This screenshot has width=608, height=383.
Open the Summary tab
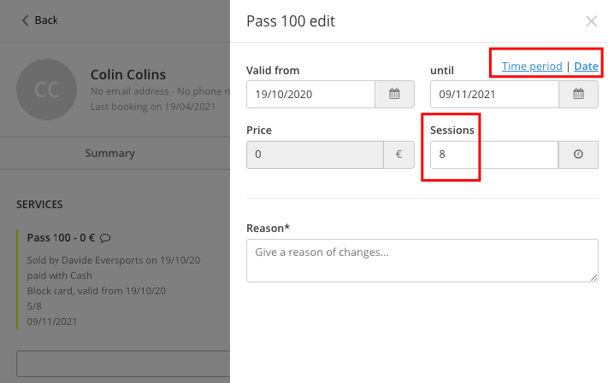click(110, 153)
